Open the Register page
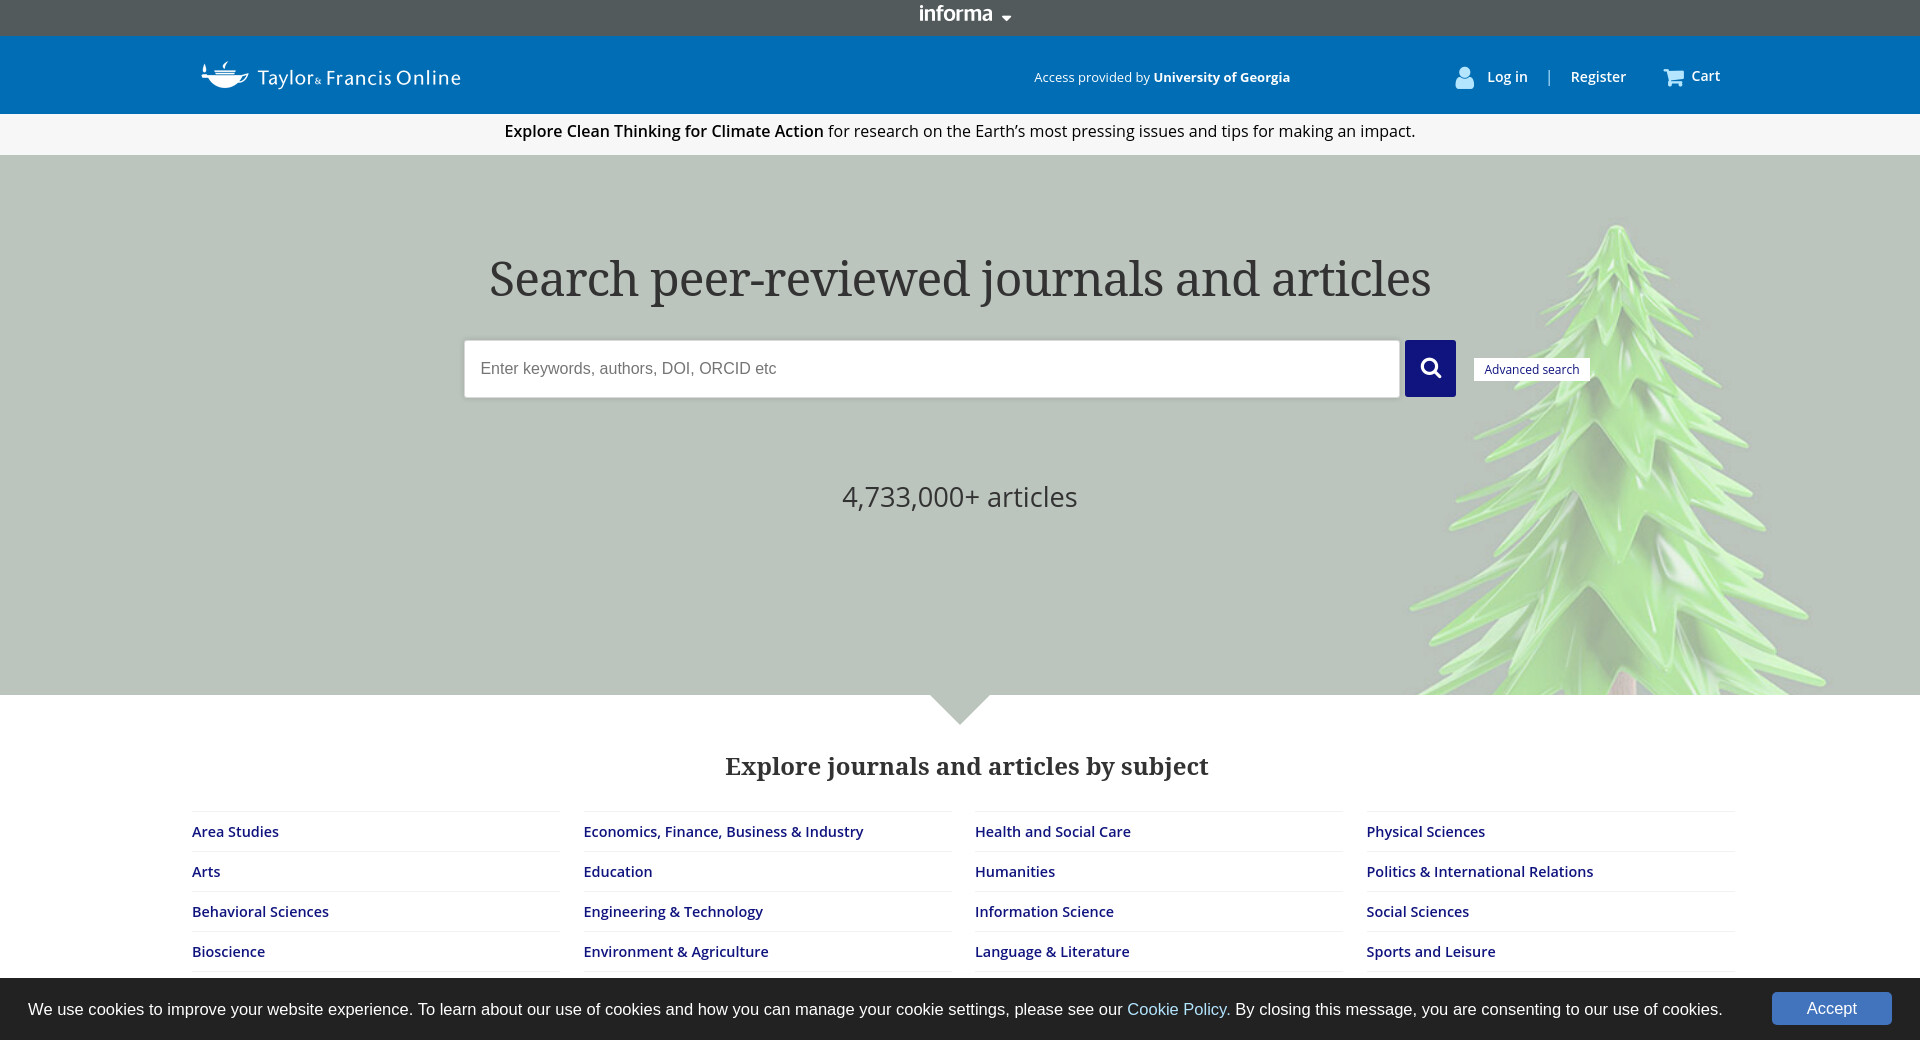 click(x=1597, y=77)
